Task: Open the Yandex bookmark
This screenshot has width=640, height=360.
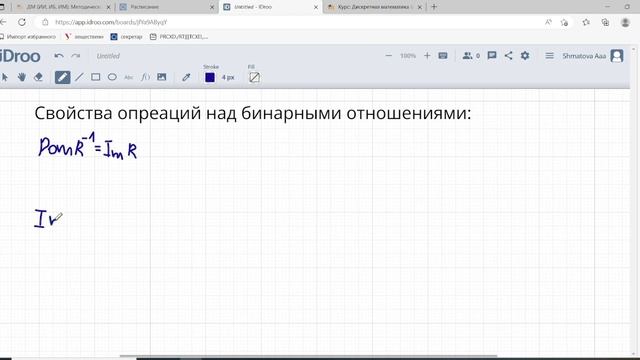Action: (x=84, y=37)
